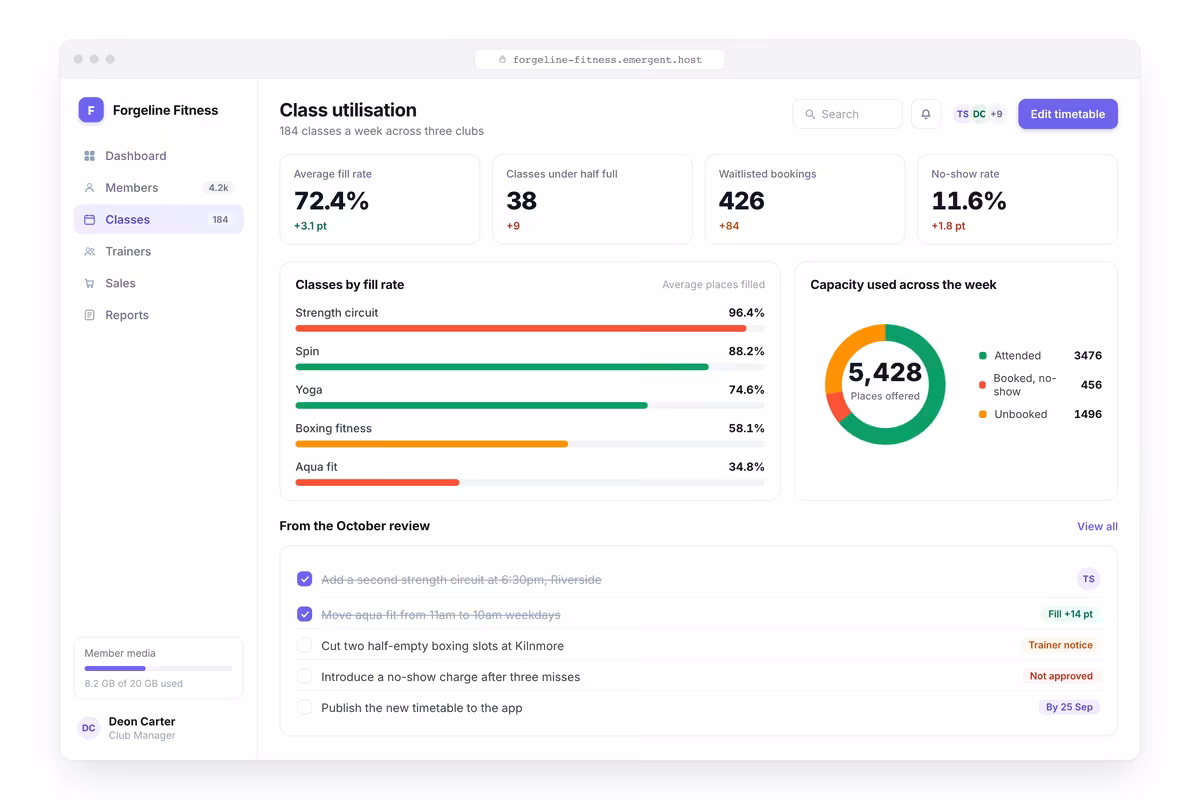The image size is (1200, 800).
Task: Click the Sales cart icon
Action: [x=89, y=283]
